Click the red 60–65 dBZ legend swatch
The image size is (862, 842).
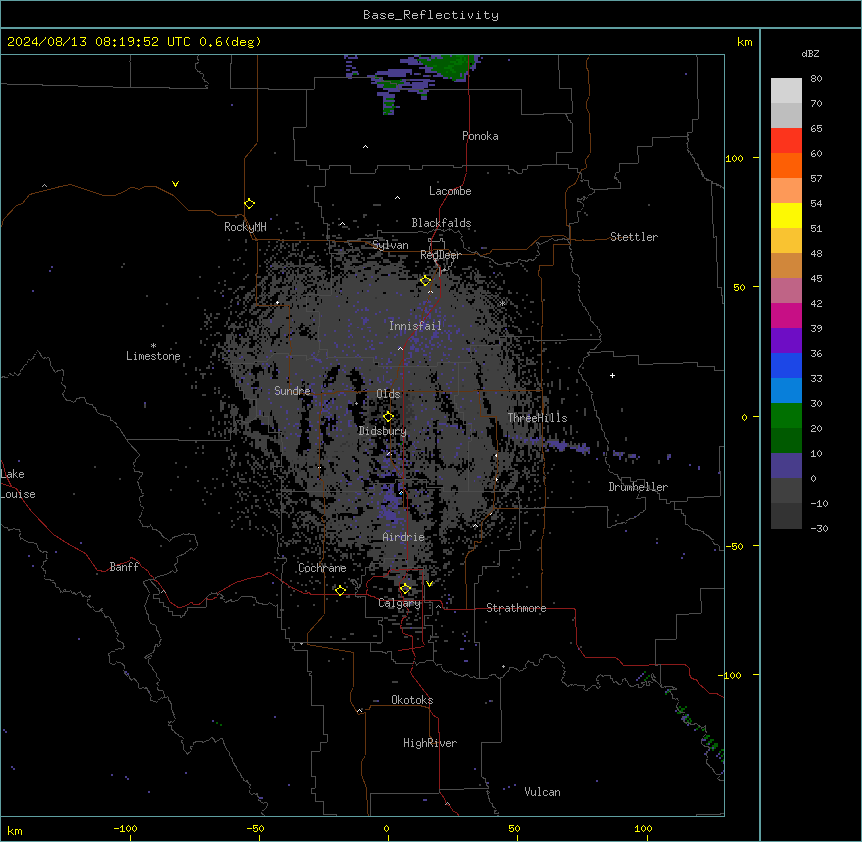(x=786, y=141)
